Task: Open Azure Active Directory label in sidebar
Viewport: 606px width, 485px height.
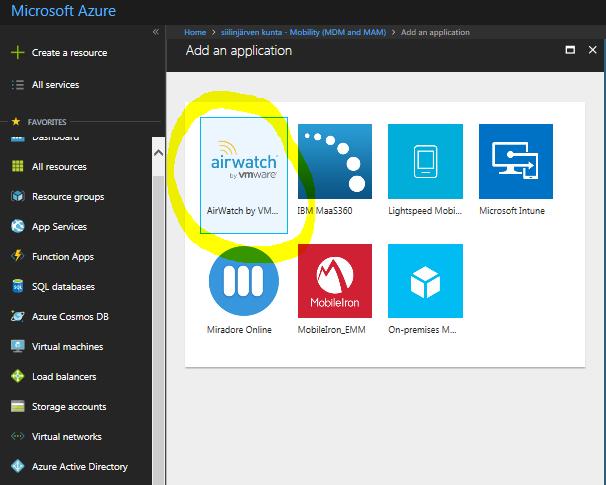Action: coord(80,467)
